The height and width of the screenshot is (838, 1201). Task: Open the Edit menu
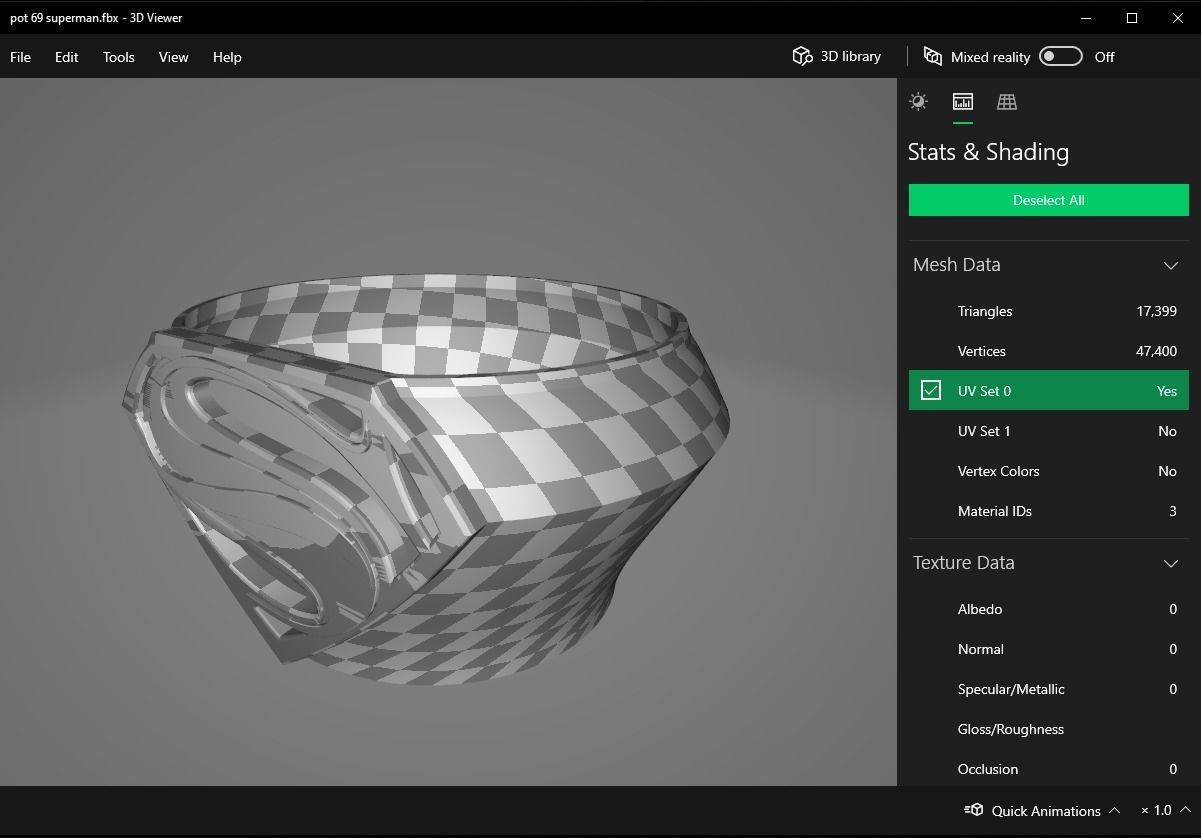coord(66,57)
